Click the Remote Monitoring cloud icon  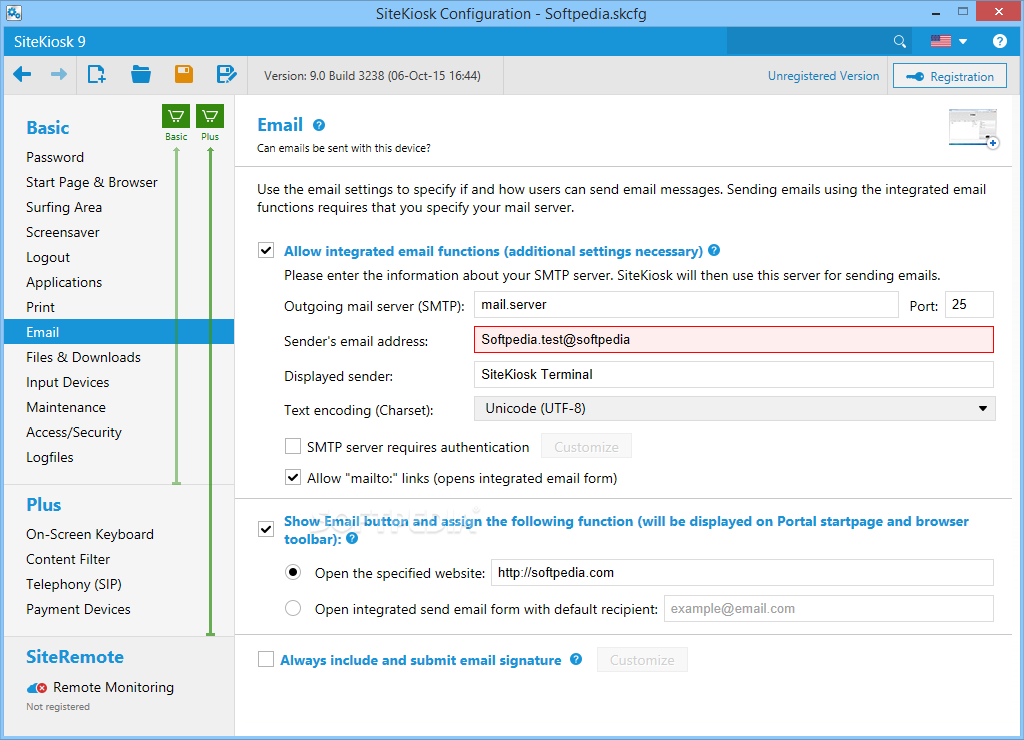[37, 688]
